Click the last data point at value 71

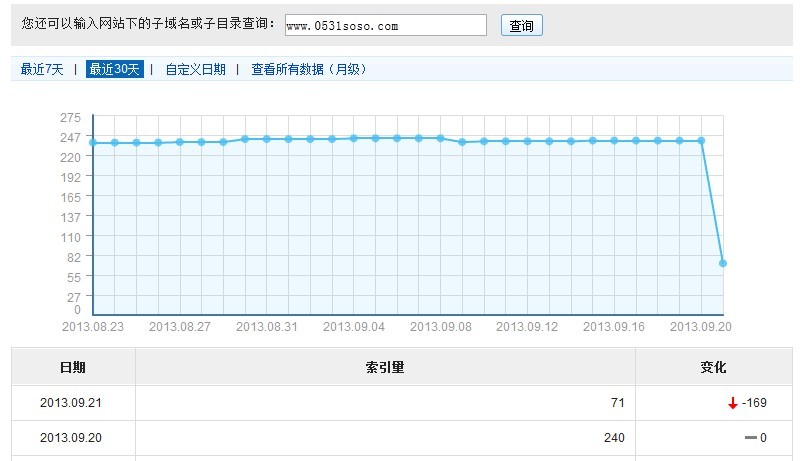tap(723, 263)
